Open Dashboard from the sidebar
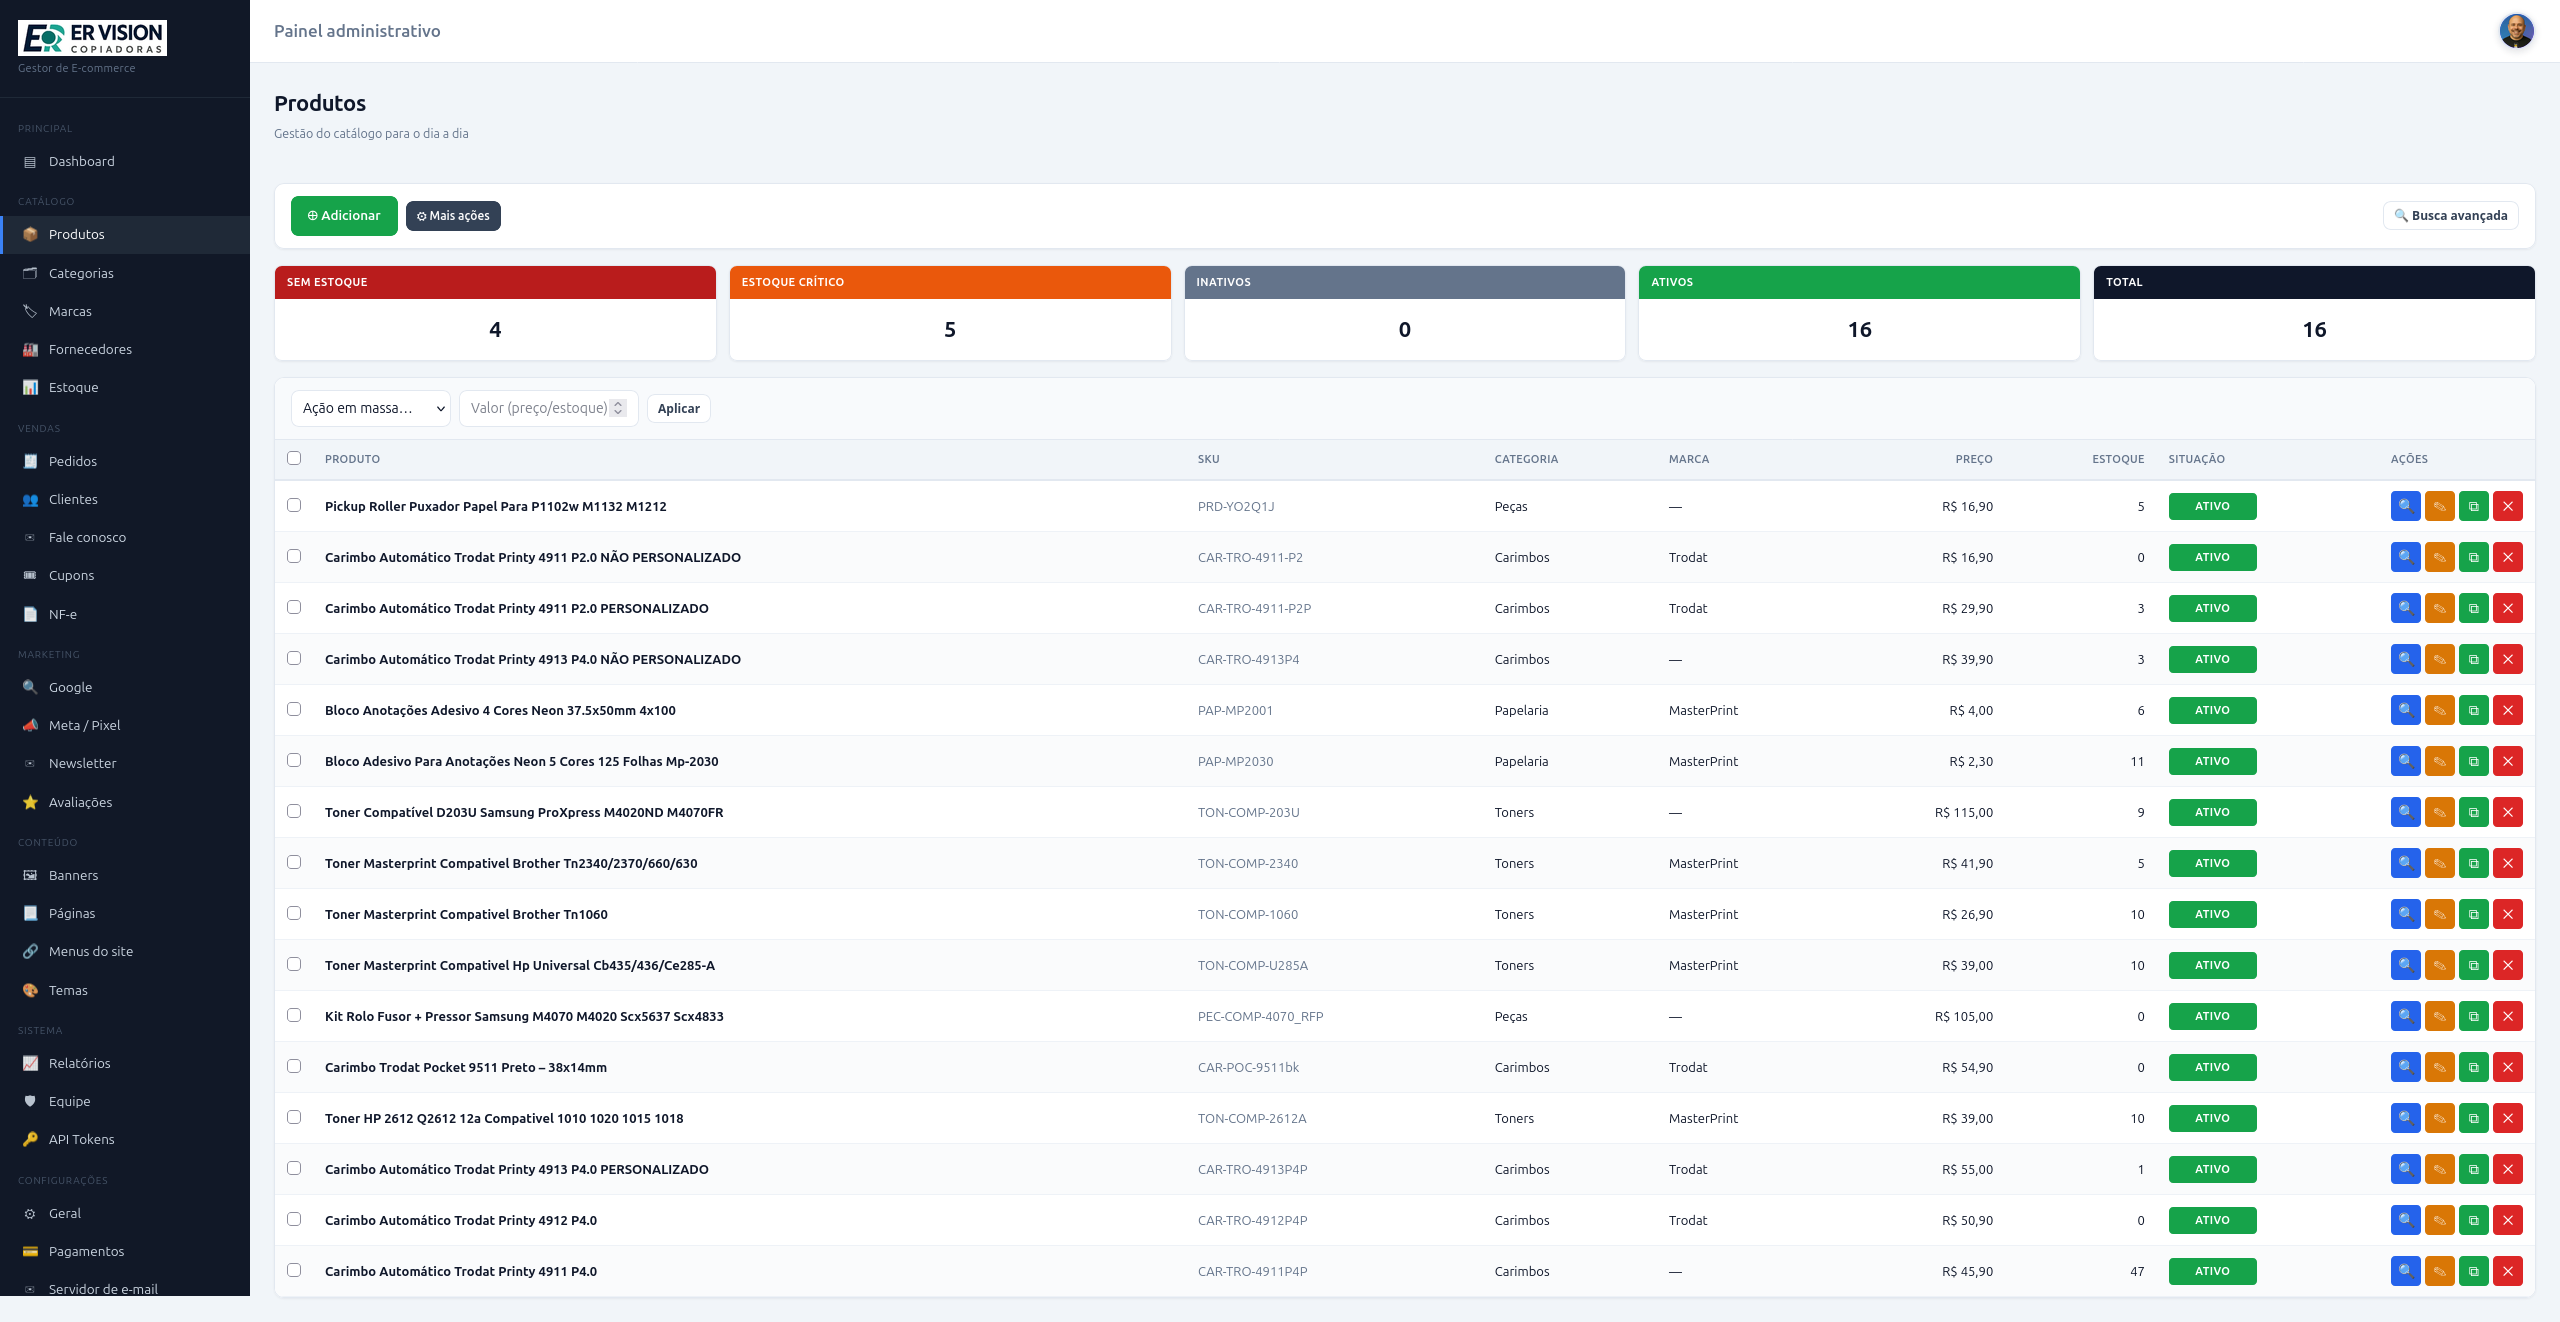The width and height of the screenshot is (2560, 1322). (x=125, y=161)
